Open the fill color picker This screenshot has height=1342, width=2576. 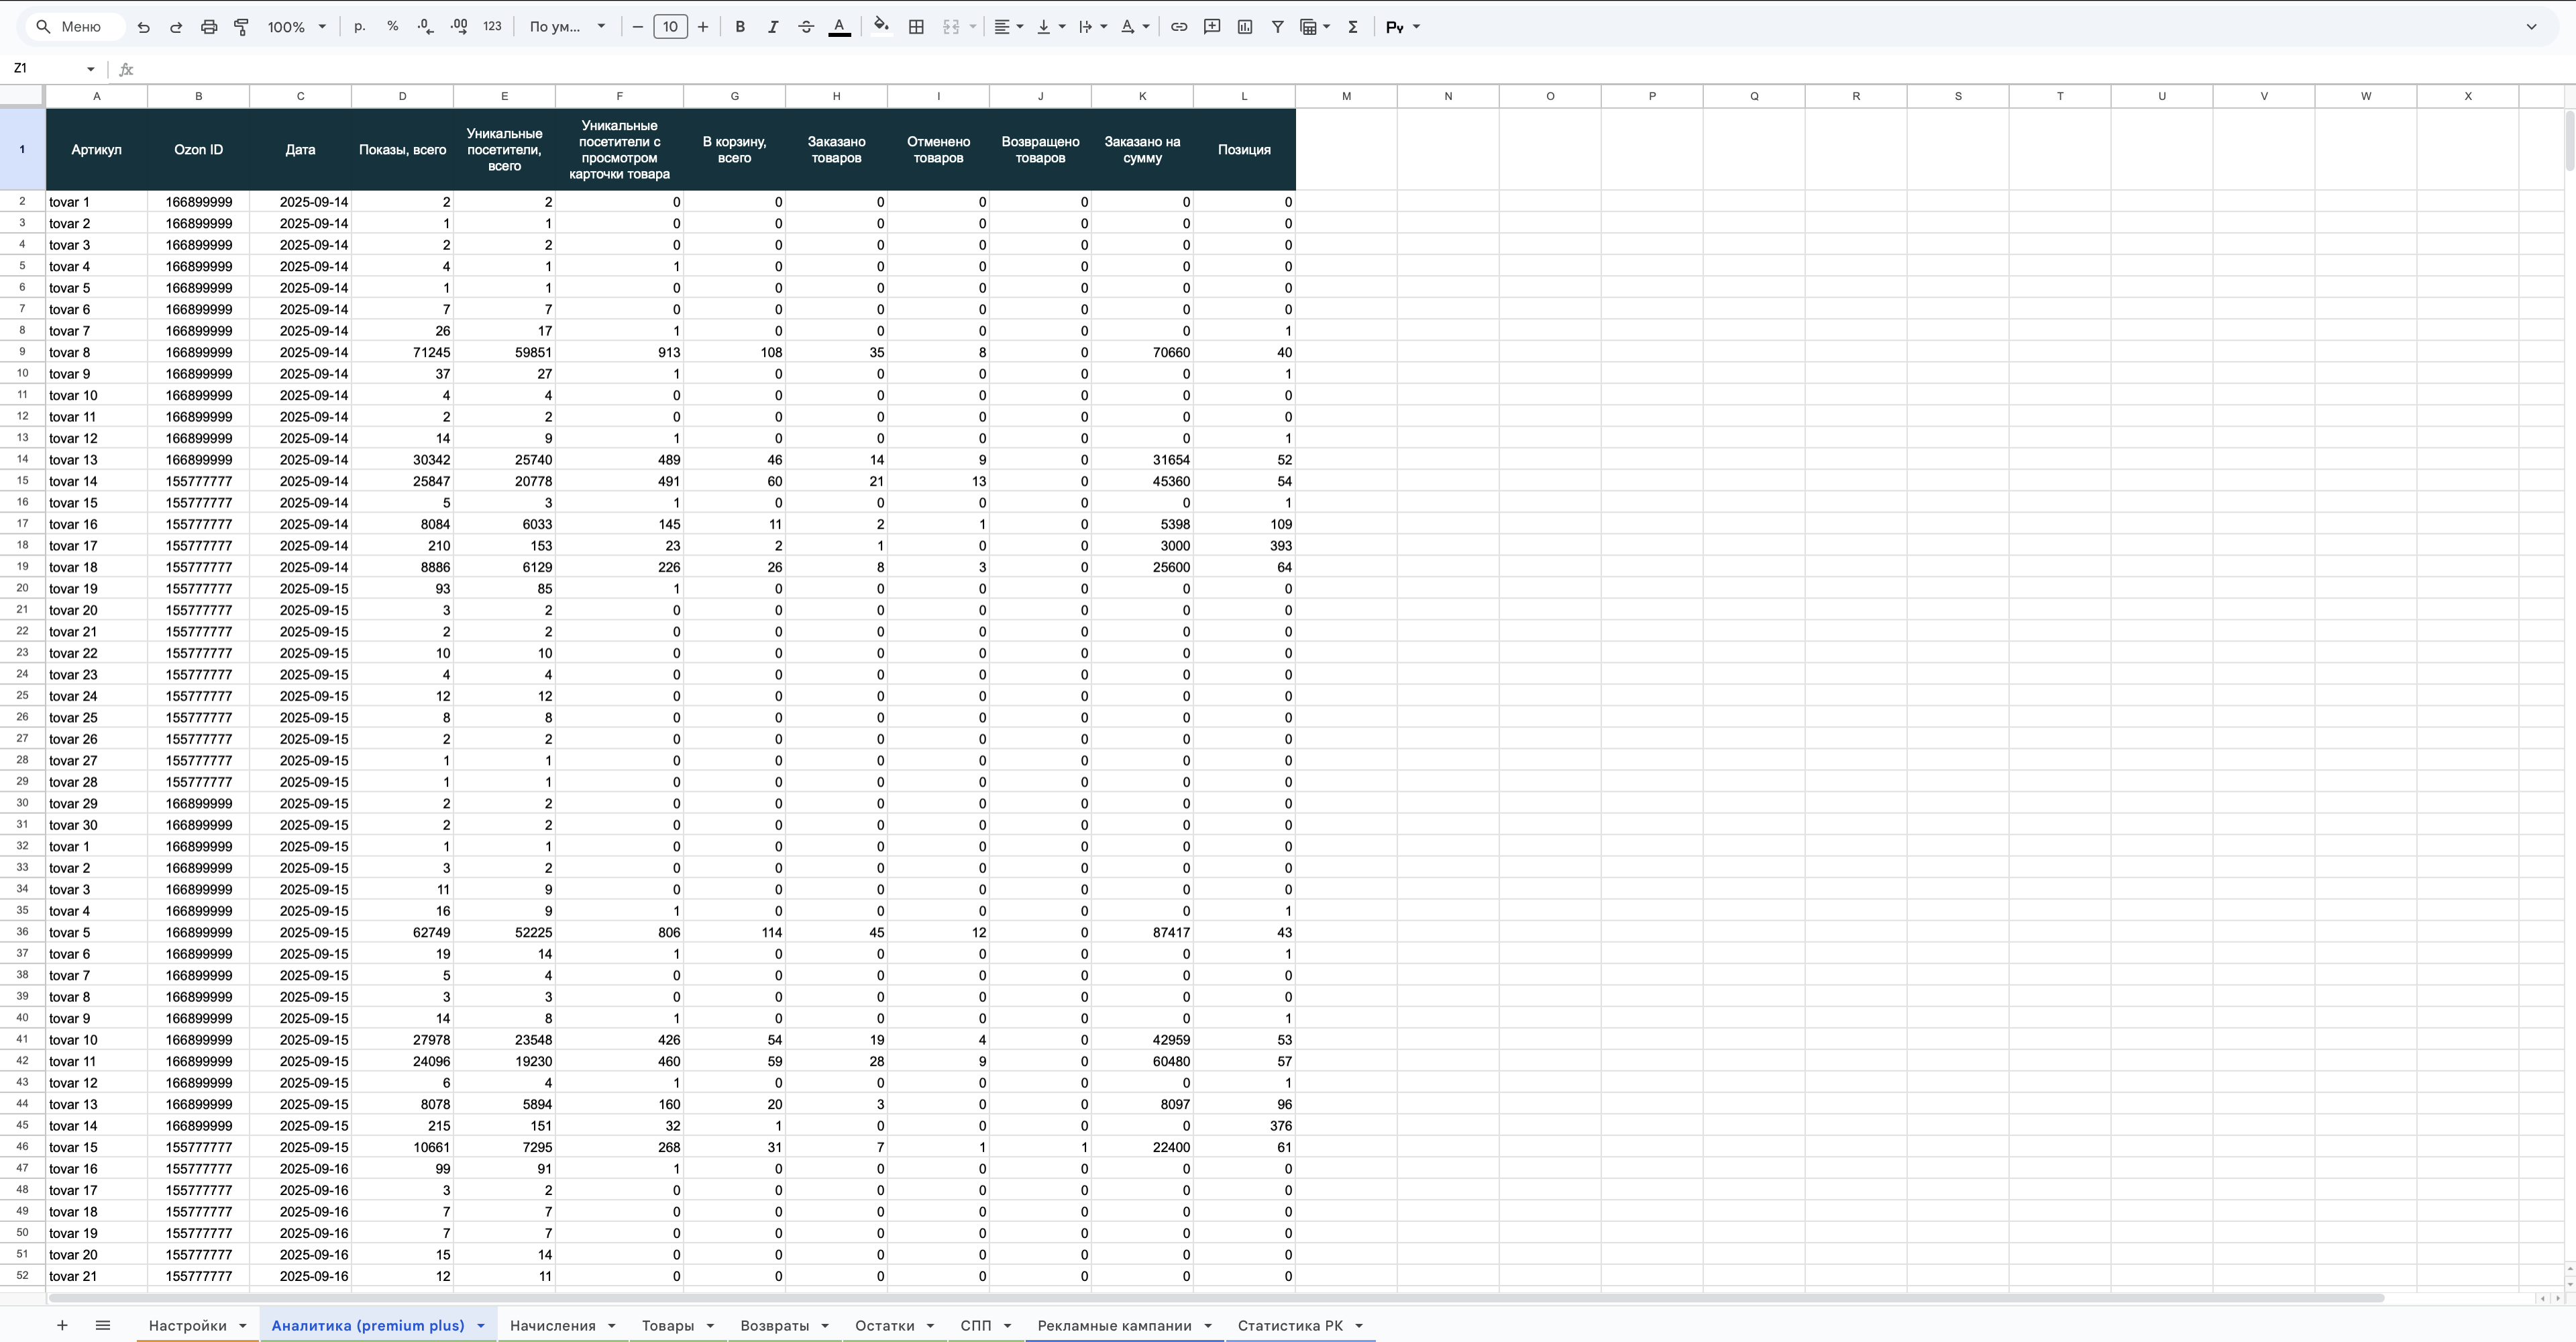click(x=881, y=27)
